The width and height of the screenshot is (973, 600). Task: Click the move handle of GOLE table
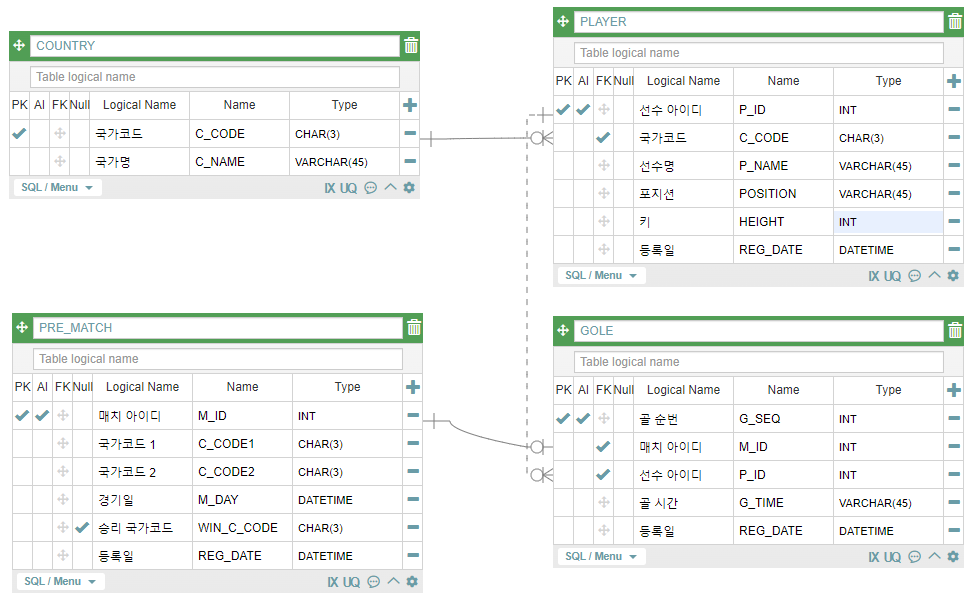(563, 330)
